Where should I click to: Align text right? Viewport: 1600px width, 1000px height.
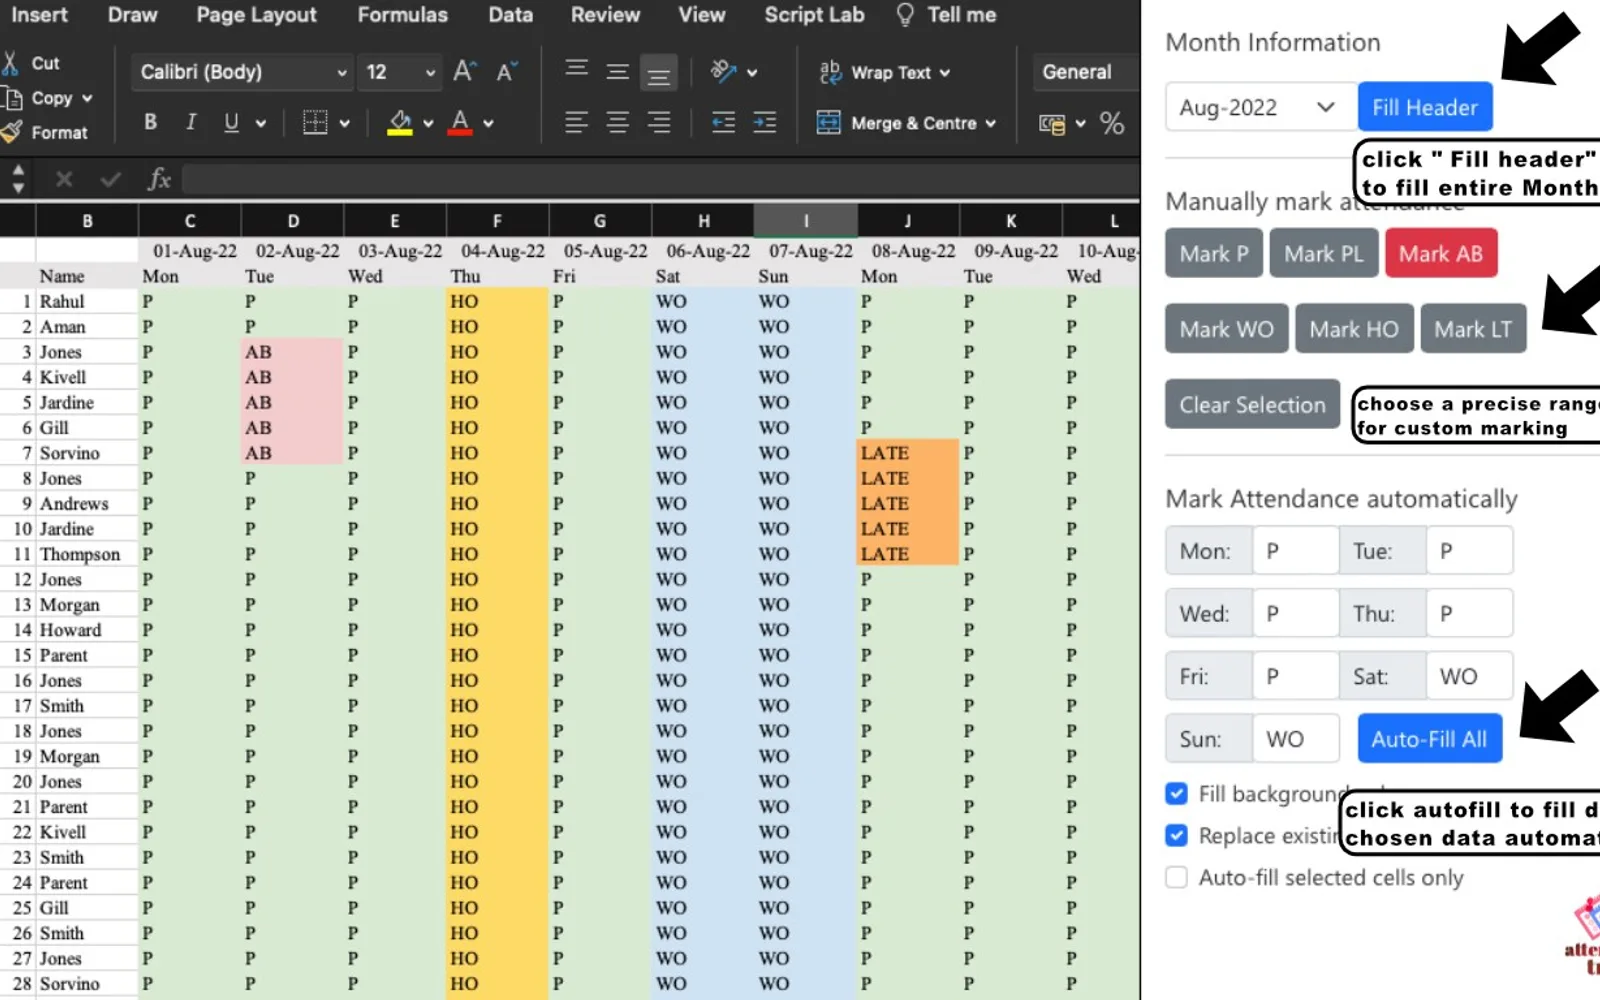[x=658, y=123]
